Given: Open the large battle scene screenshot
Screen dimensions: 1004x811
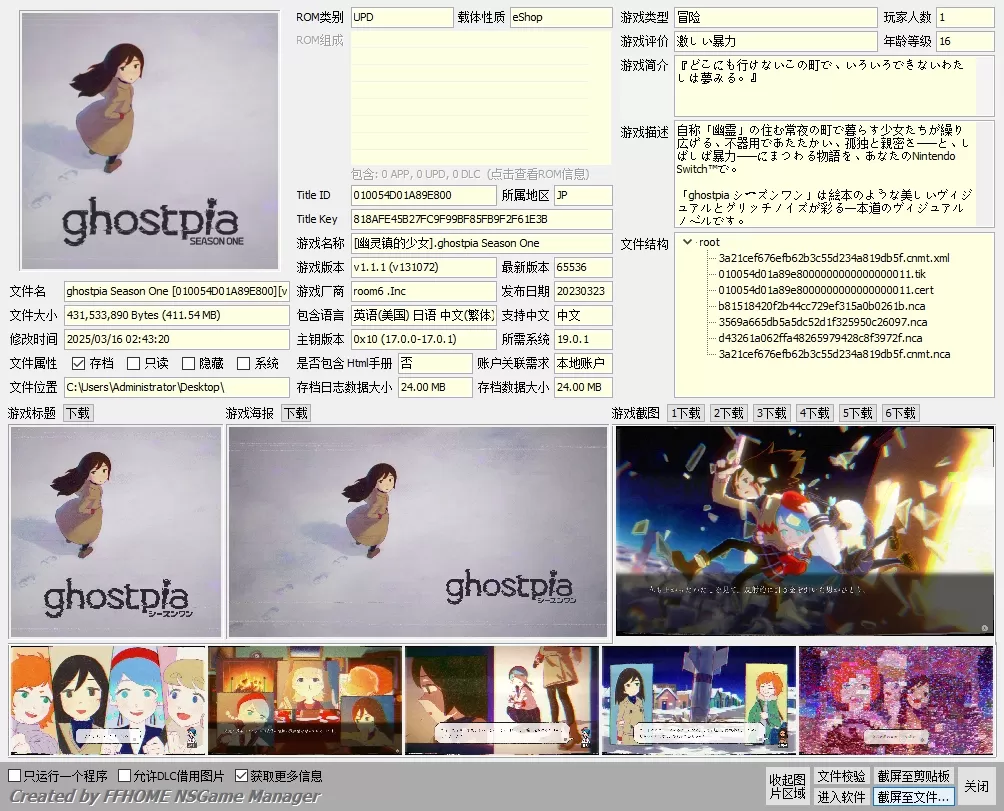Looking at the screenshot, I should 804,530.
